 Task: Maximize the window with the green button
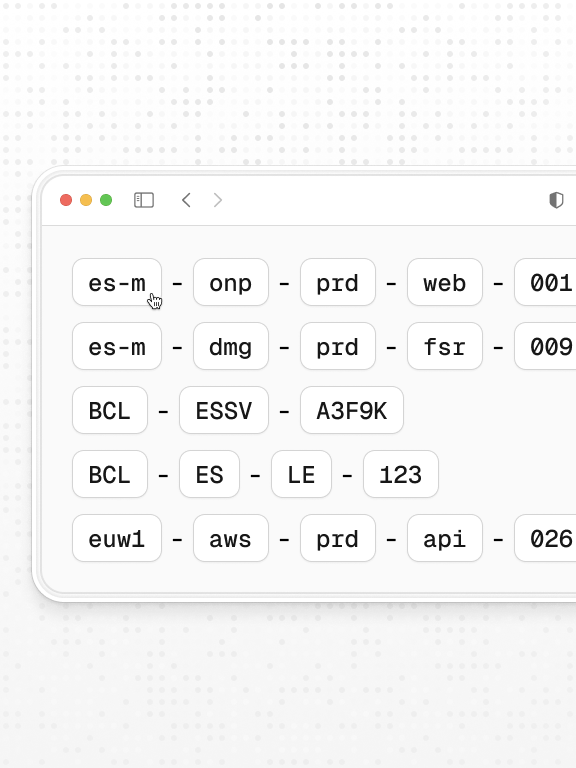(x=106, y=200)
